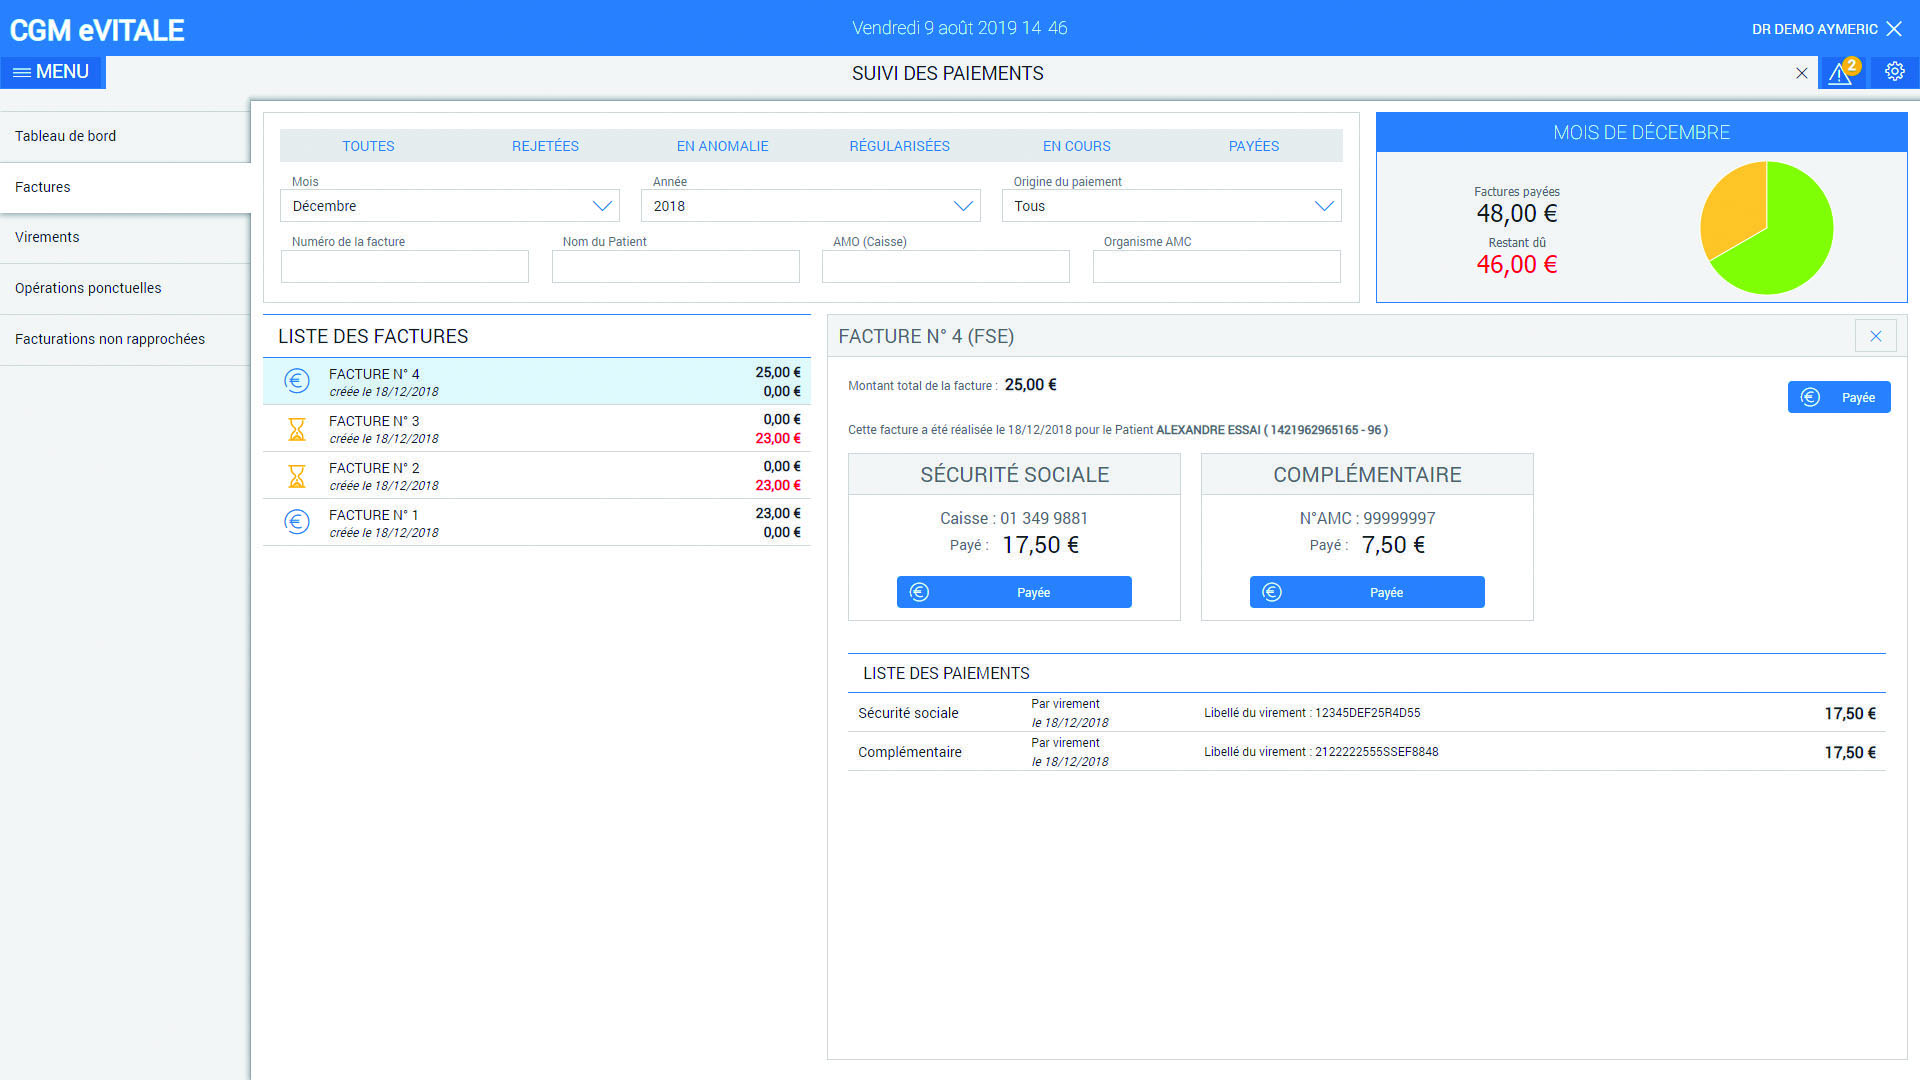The width and height of the screenshot is (1920, 1080).
Task: Click Payée button under Sécurité Sociale
Action: click(x=1014, y=592)
